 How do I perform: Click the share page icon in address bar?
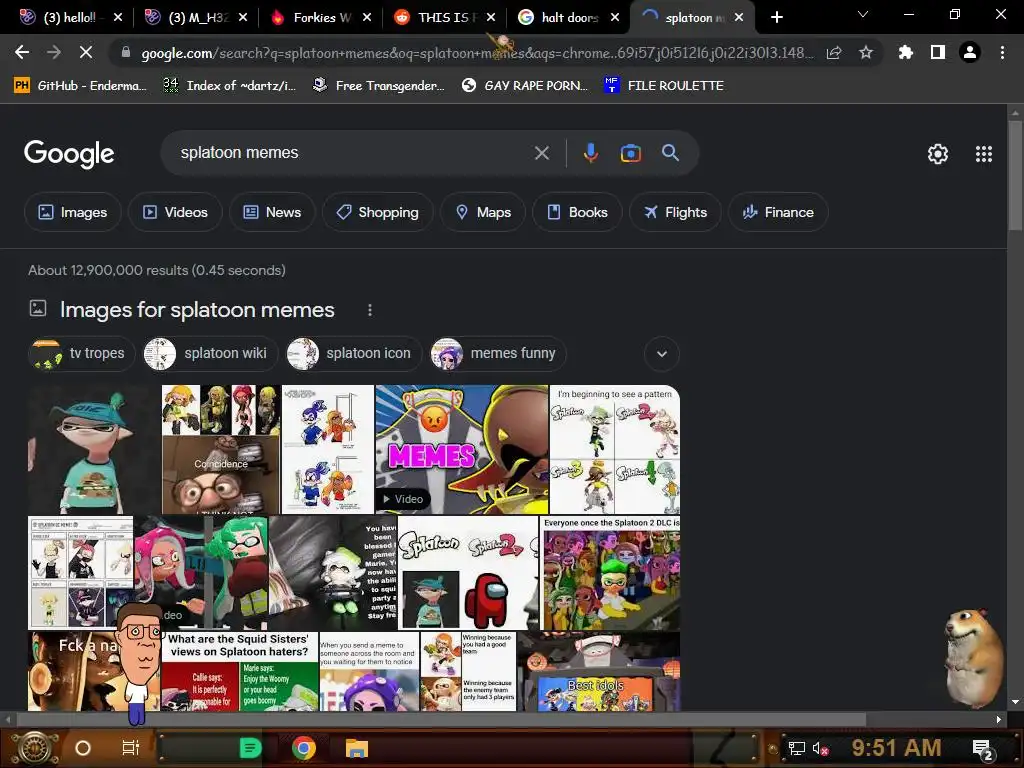point(834,53)
